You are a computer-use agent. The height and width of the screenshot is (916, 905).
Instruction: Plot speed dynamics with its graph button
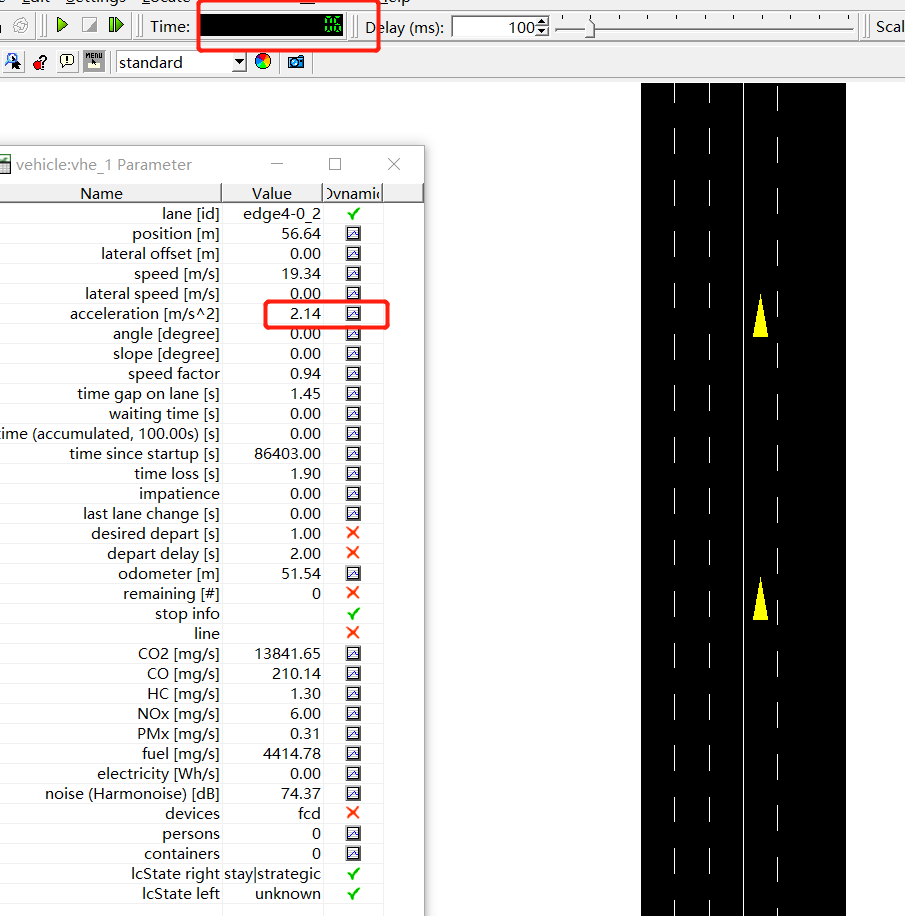click(352, 273)
